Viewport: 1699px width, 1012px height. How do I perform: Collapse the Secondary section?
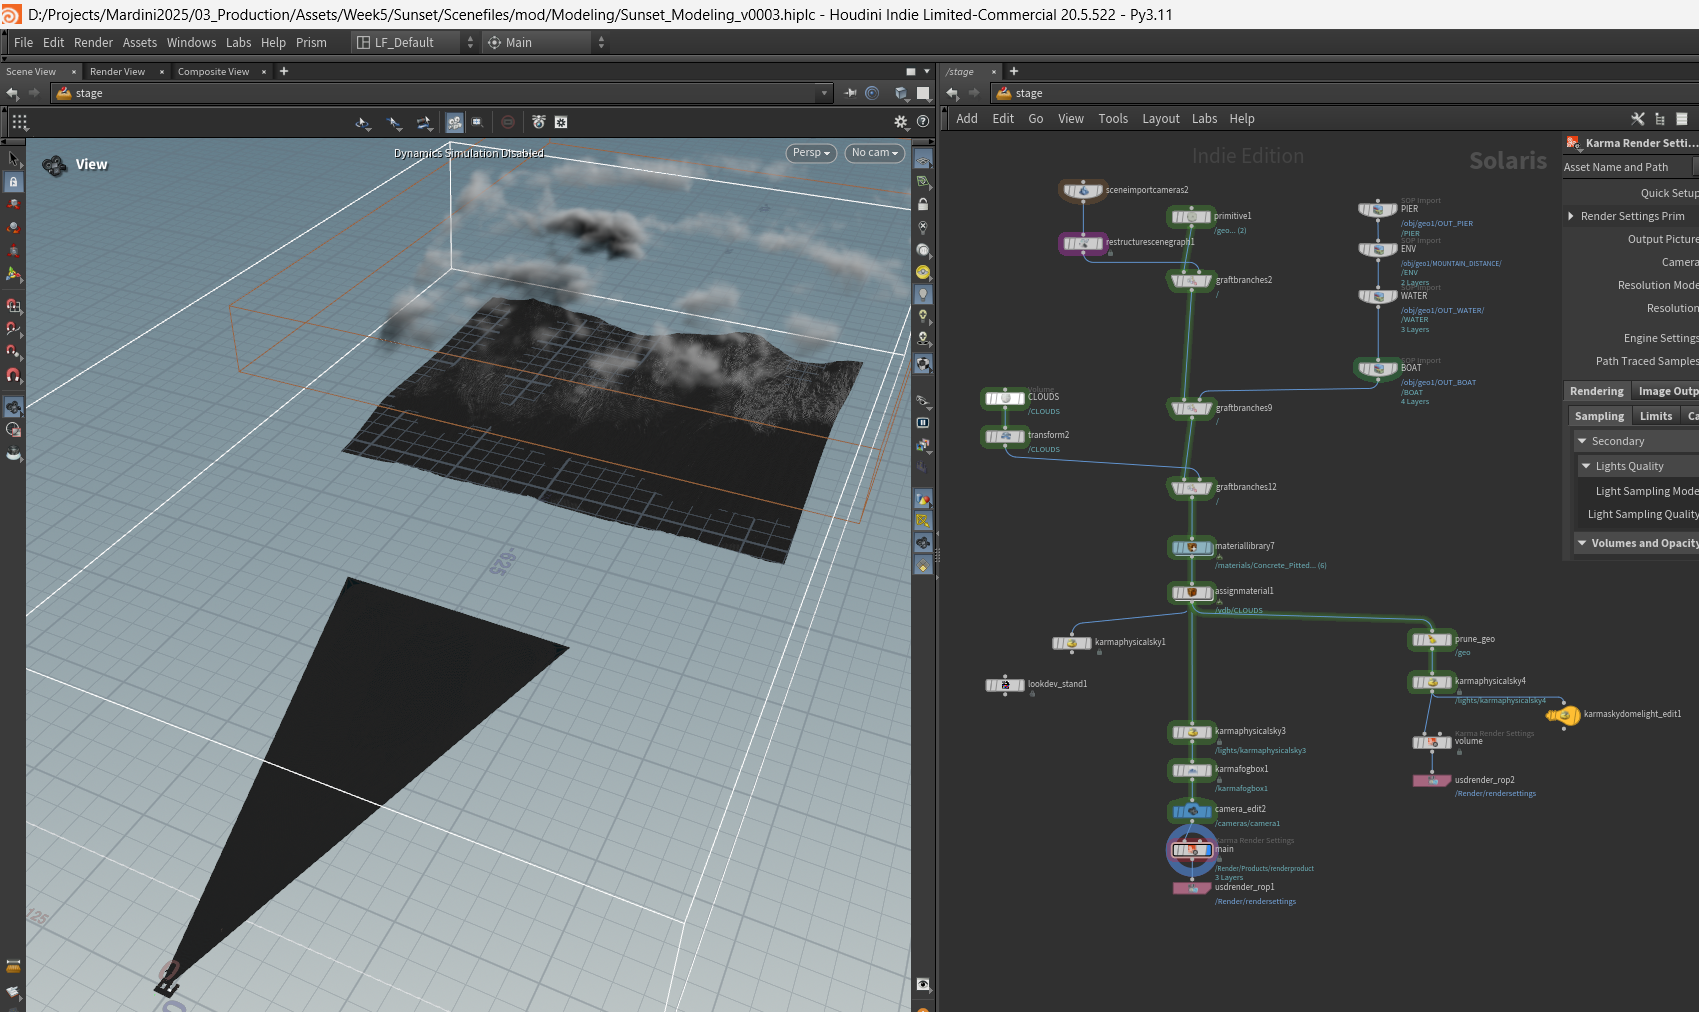coord(1582,441)
